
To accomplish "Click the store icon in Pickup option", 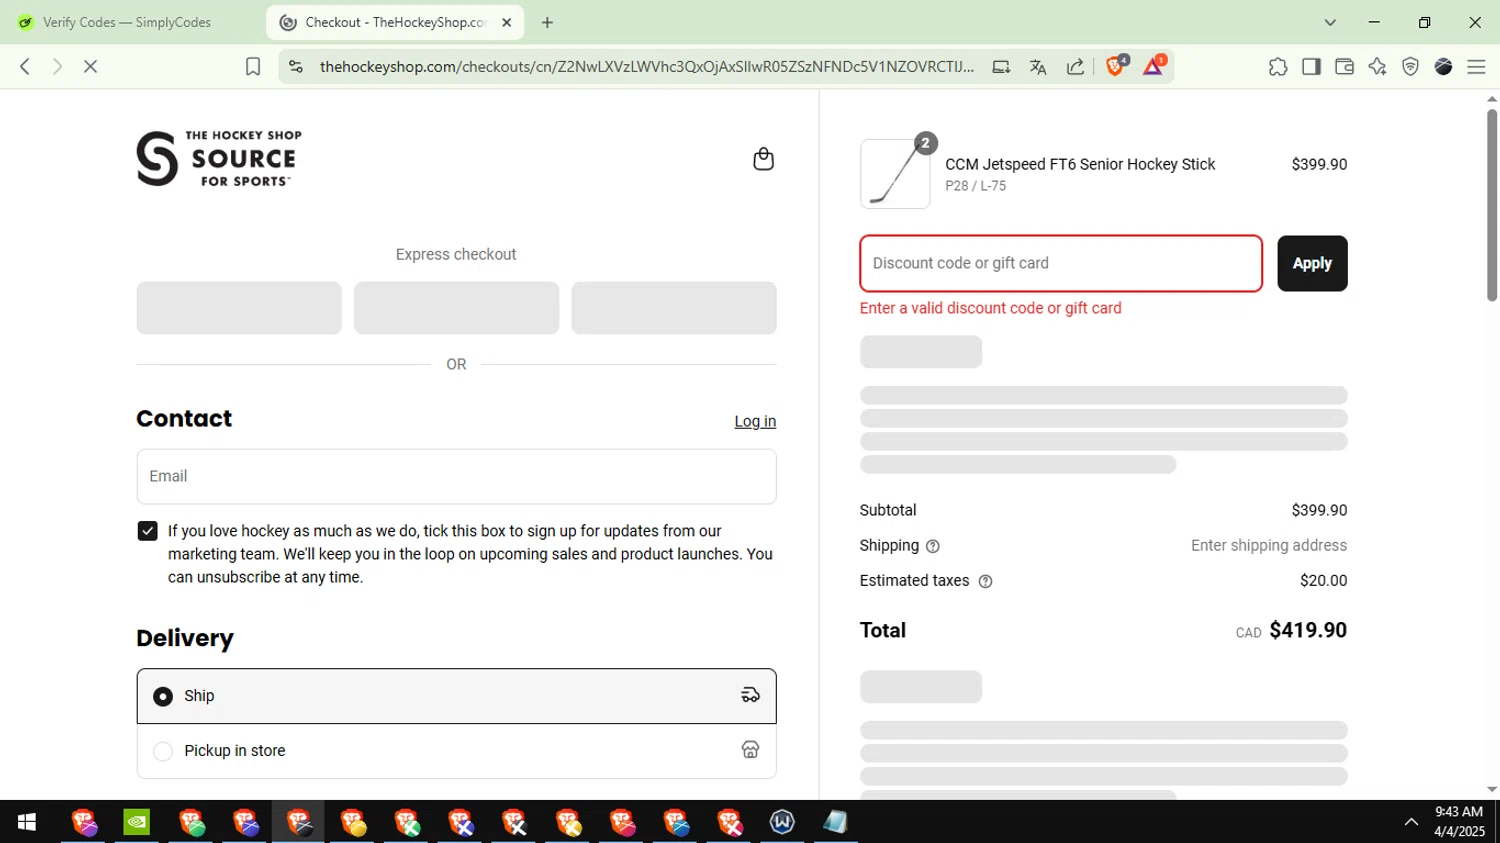I will coord(750,750).
